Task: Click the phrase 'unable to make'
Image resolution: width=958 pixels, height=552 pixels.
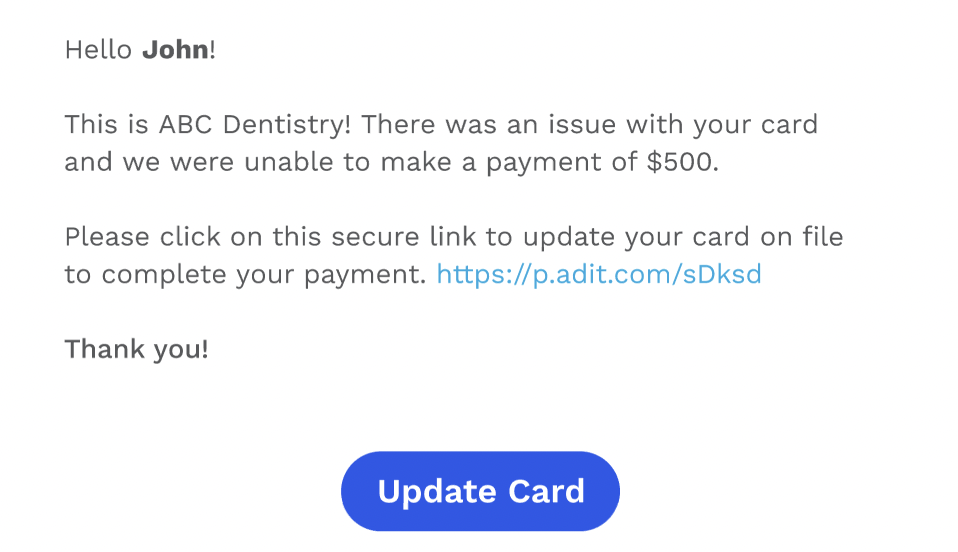Action: point(347,162)
